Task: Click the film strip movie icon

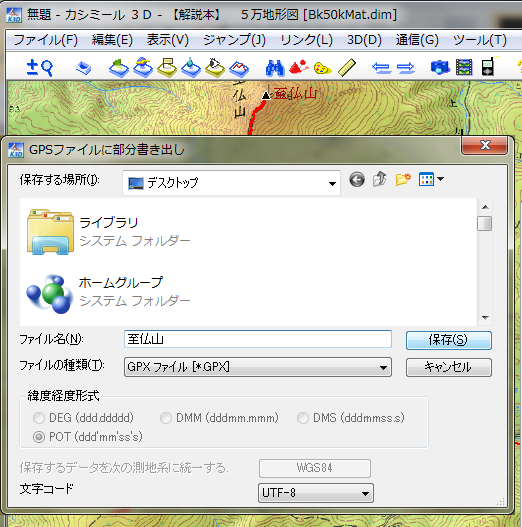Action: click(464, 67)
